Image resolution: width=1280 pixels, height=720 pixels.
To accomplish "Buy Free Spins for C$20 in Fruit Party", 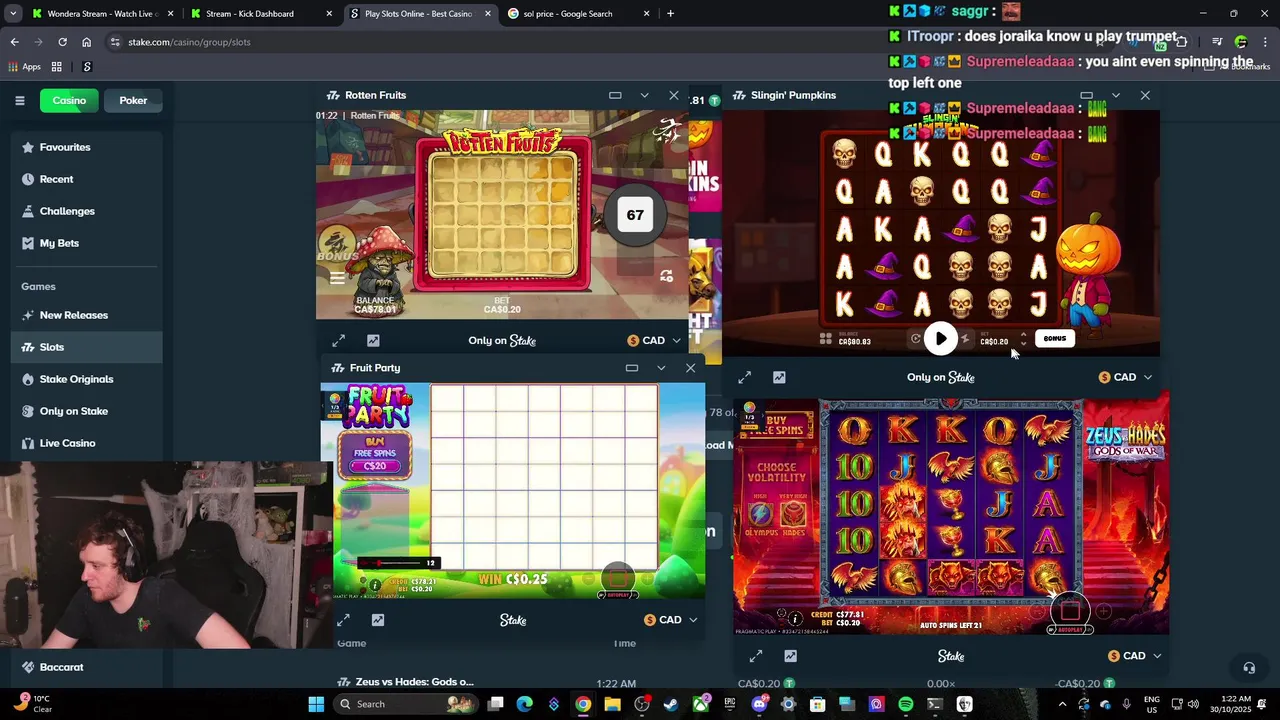I will [375, 454].
